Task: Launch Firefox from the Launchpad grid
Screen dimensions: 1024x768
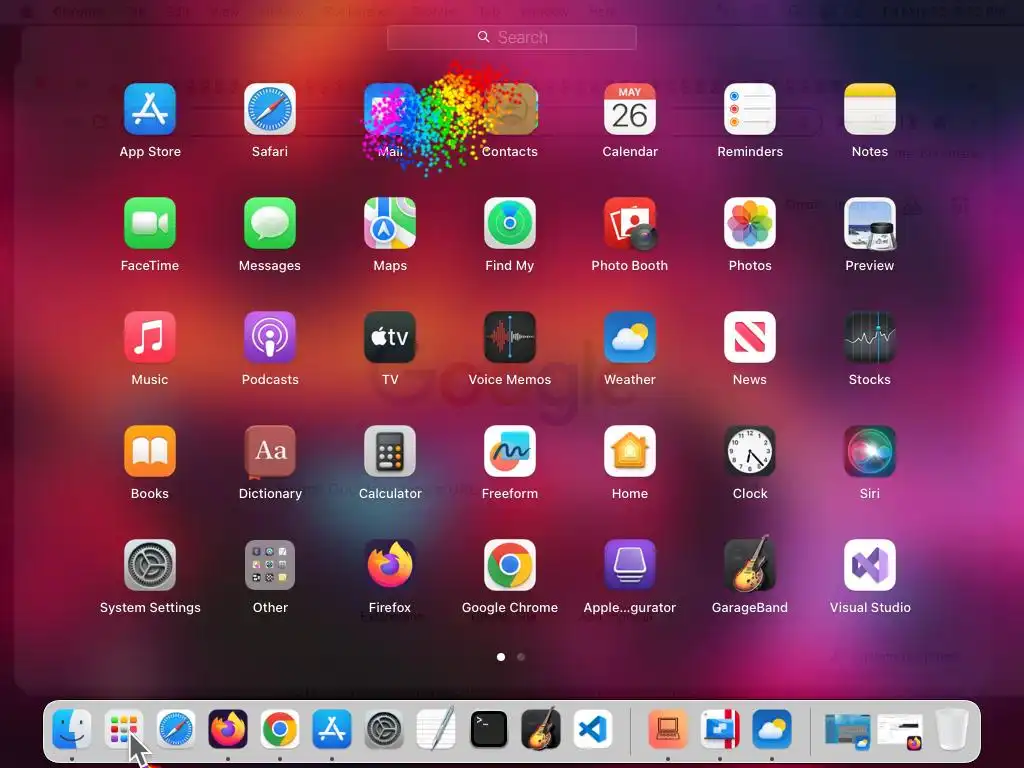Action: (390, 565)
